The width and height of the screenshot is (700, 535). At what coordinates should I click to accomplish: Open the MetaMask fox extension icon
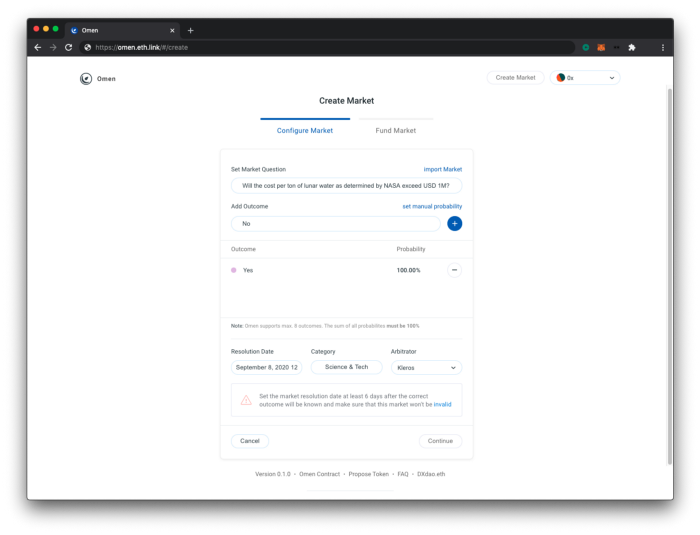pos(601,47)
